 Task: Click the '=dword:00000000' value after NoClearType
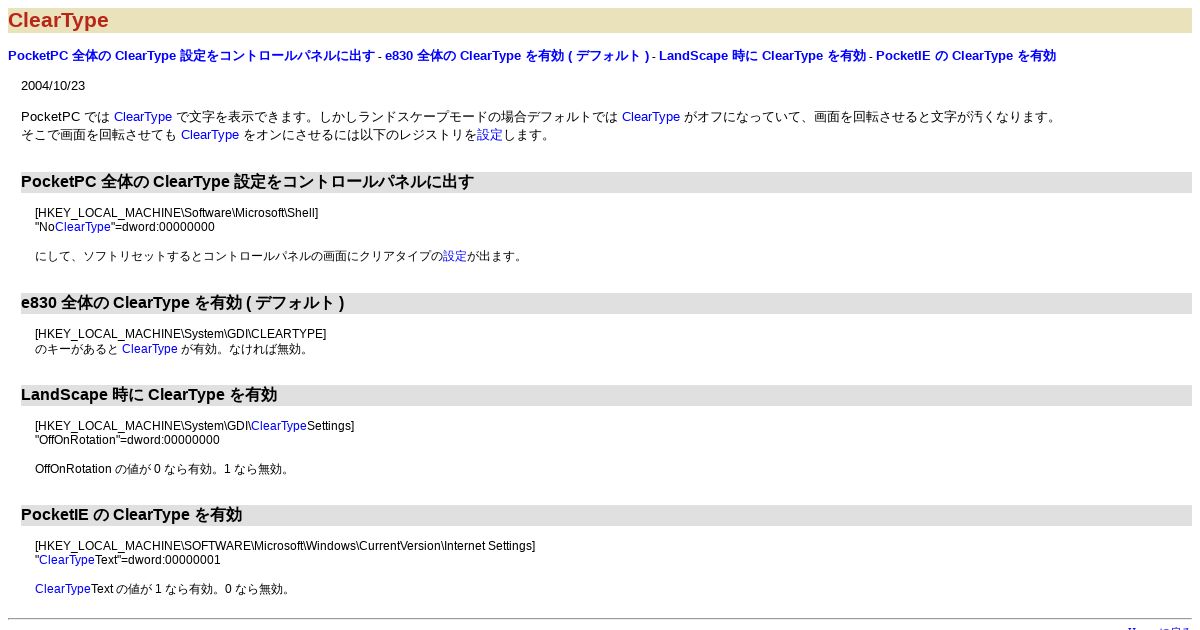165,227
